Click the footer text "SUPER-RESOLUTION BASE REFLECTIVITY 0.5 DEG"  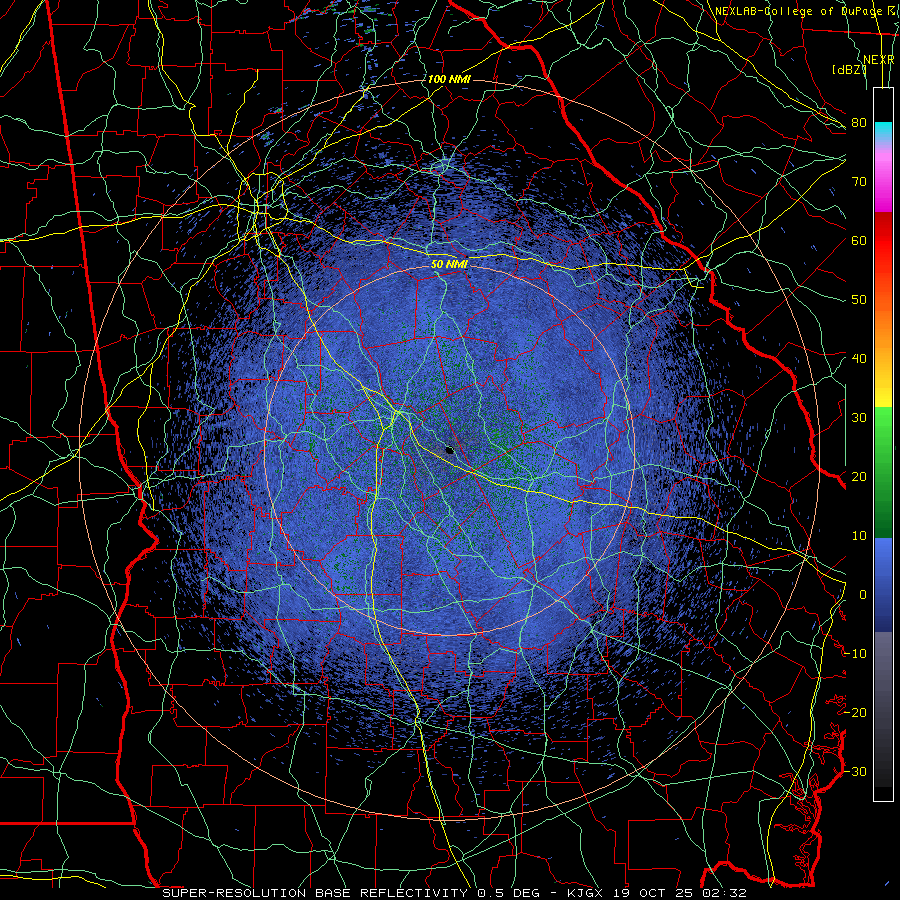[351, 893]
